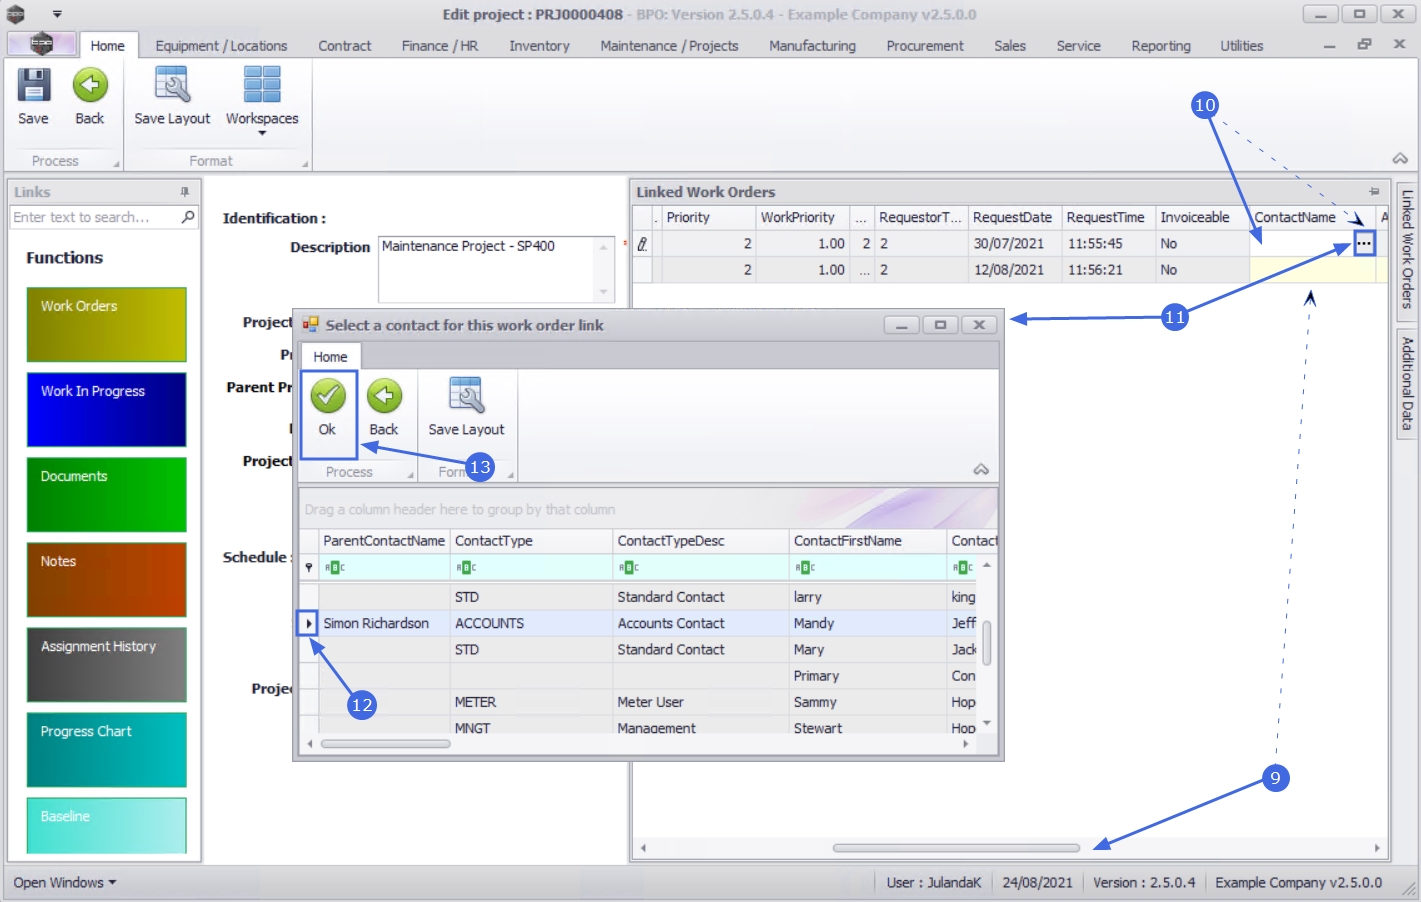This screenshot has width=1421, height=902.
Task: Open the Progress Chart tile
Action: [x=106, y=749]
